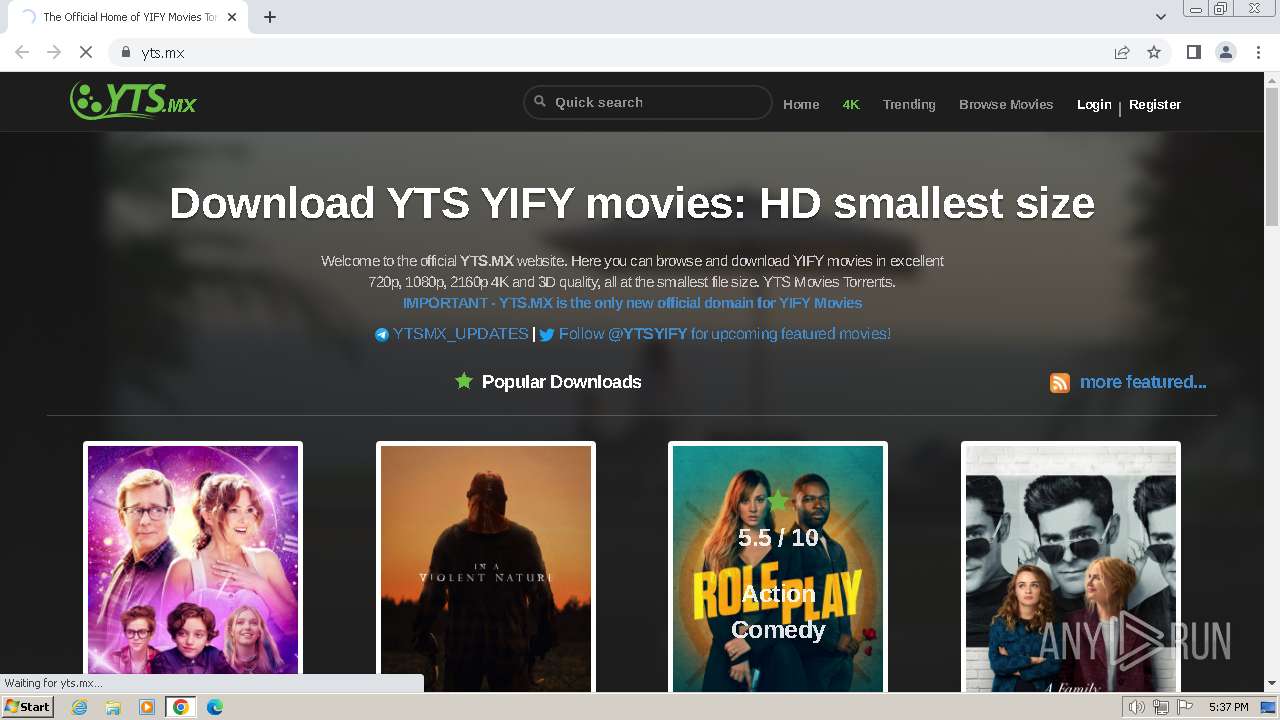The height and width of the screenshot is (720, 1280).
Task: Open the fourth poster with sunglasses
Action: pyautogui.click(x=1071, y=566)
